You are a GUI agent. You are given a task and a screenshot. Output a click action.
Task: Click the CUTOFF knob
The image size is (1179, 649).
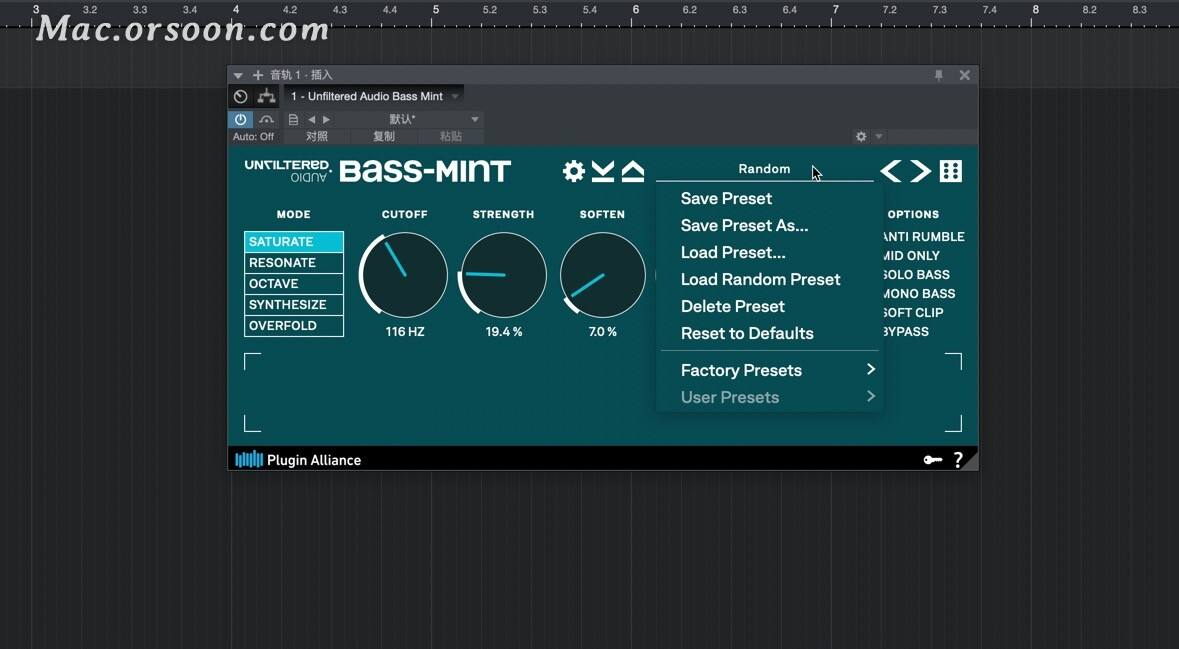point(404,274)
